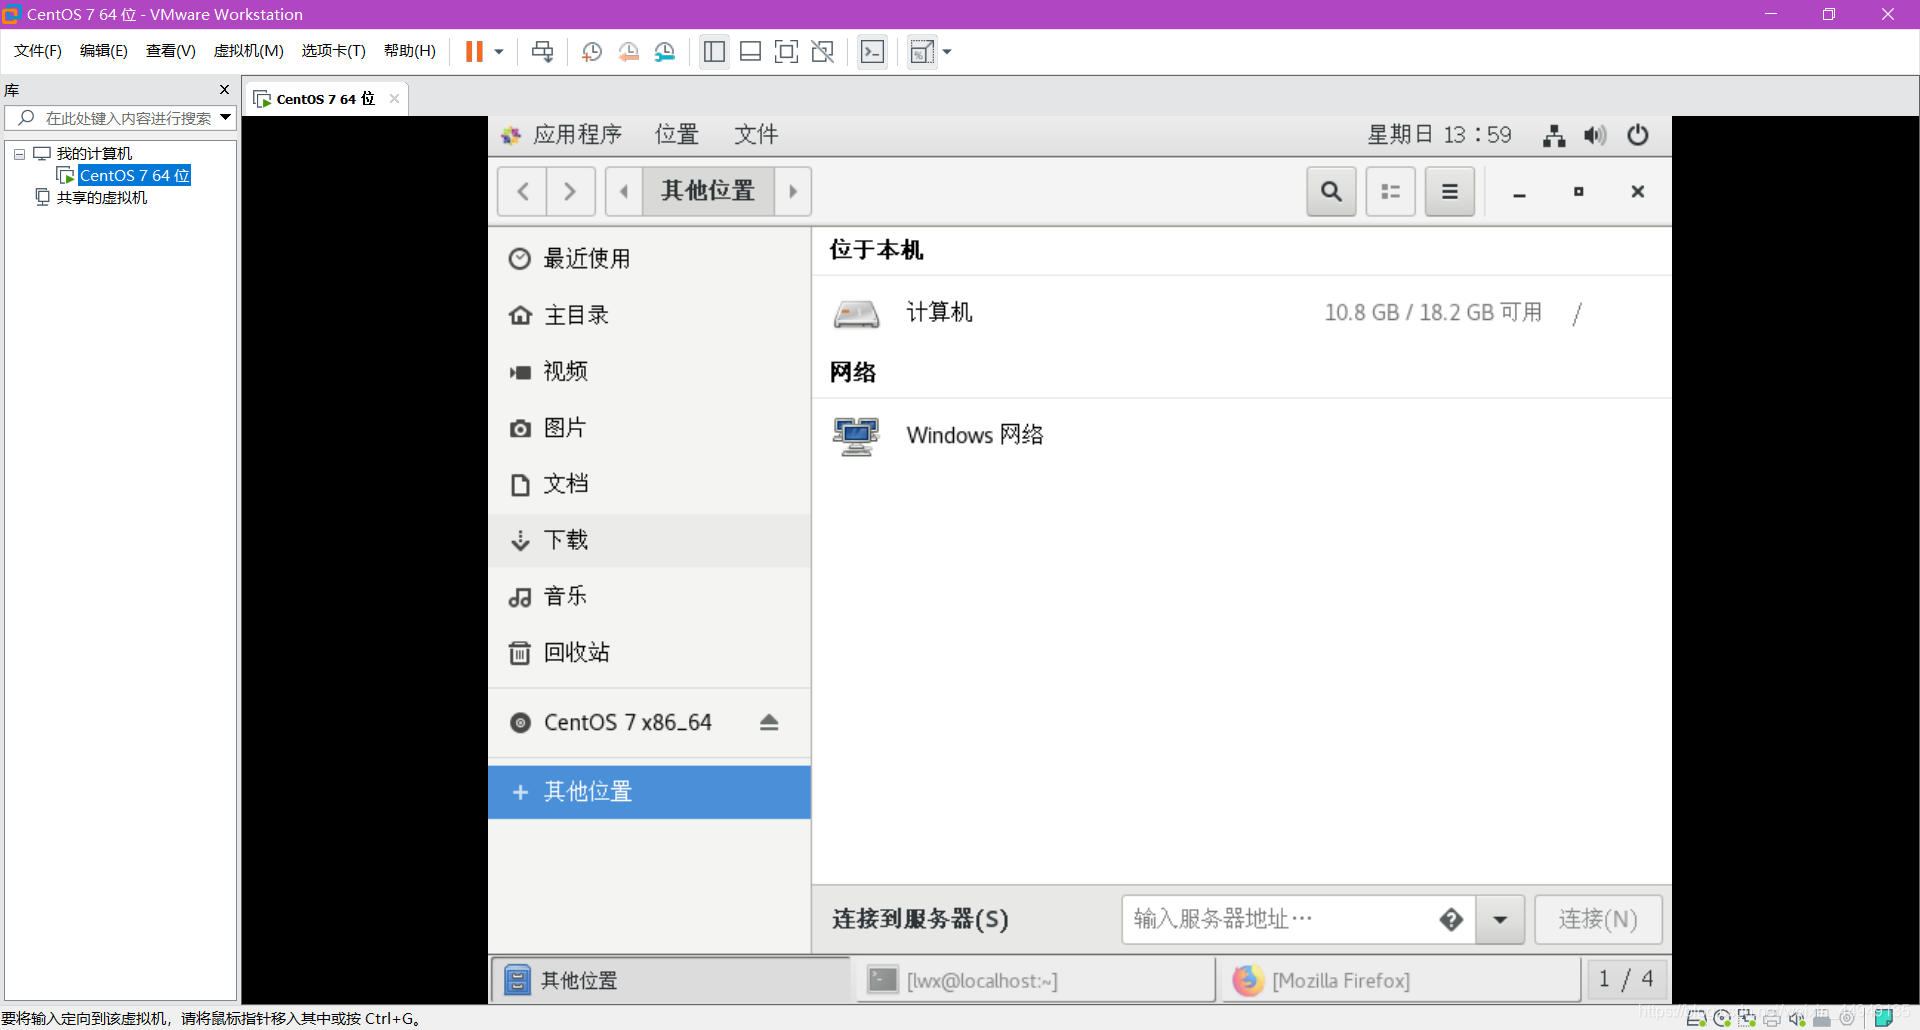
Task: Click the 连接(N) button
Action: tap(1598, 919)
